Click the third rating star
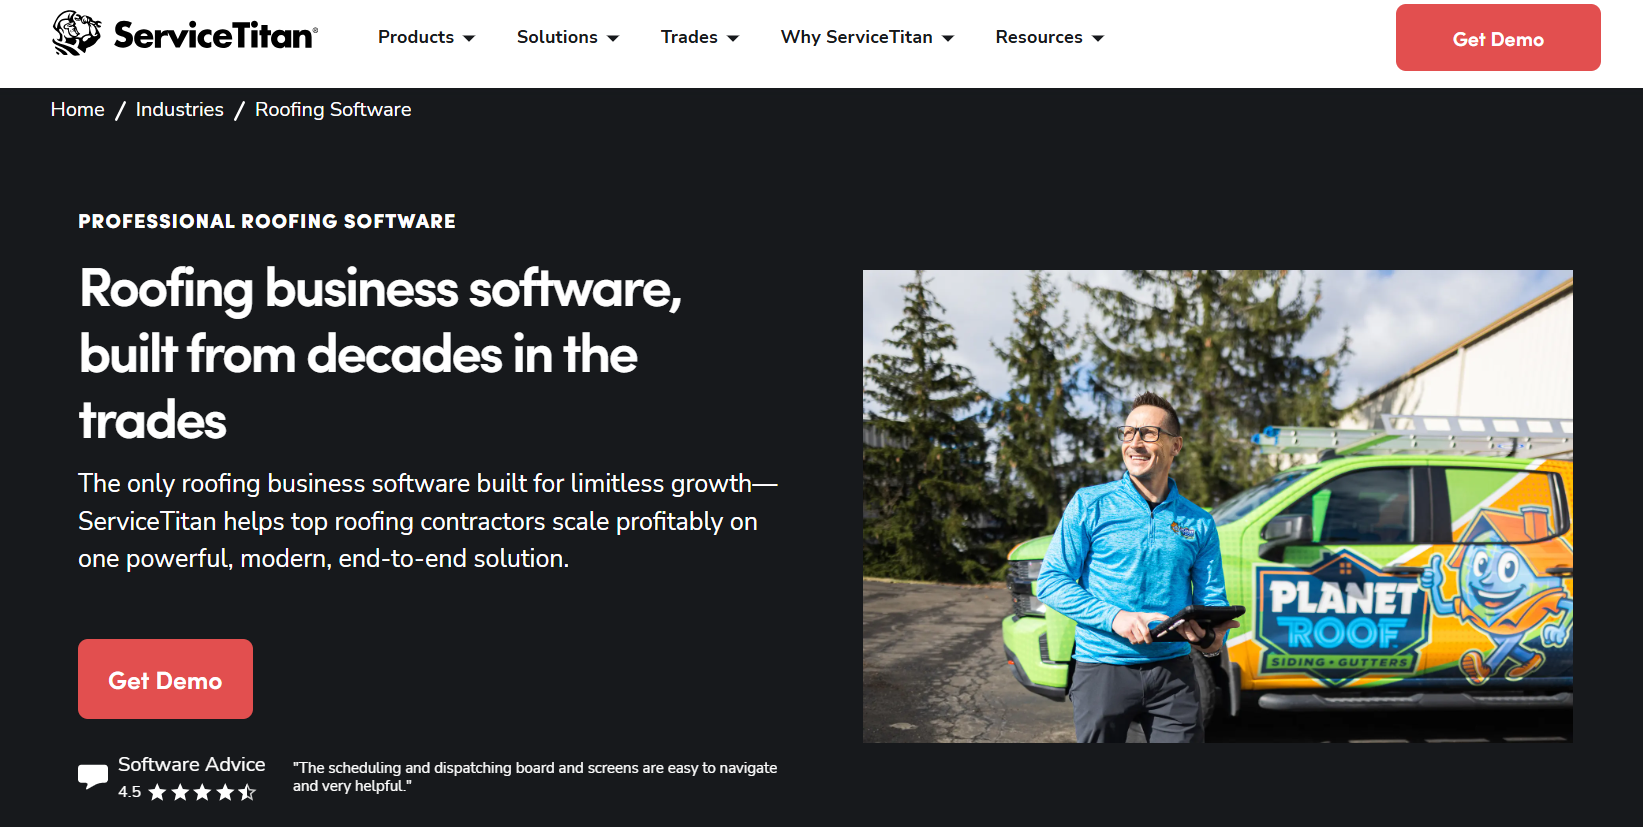 202,792
